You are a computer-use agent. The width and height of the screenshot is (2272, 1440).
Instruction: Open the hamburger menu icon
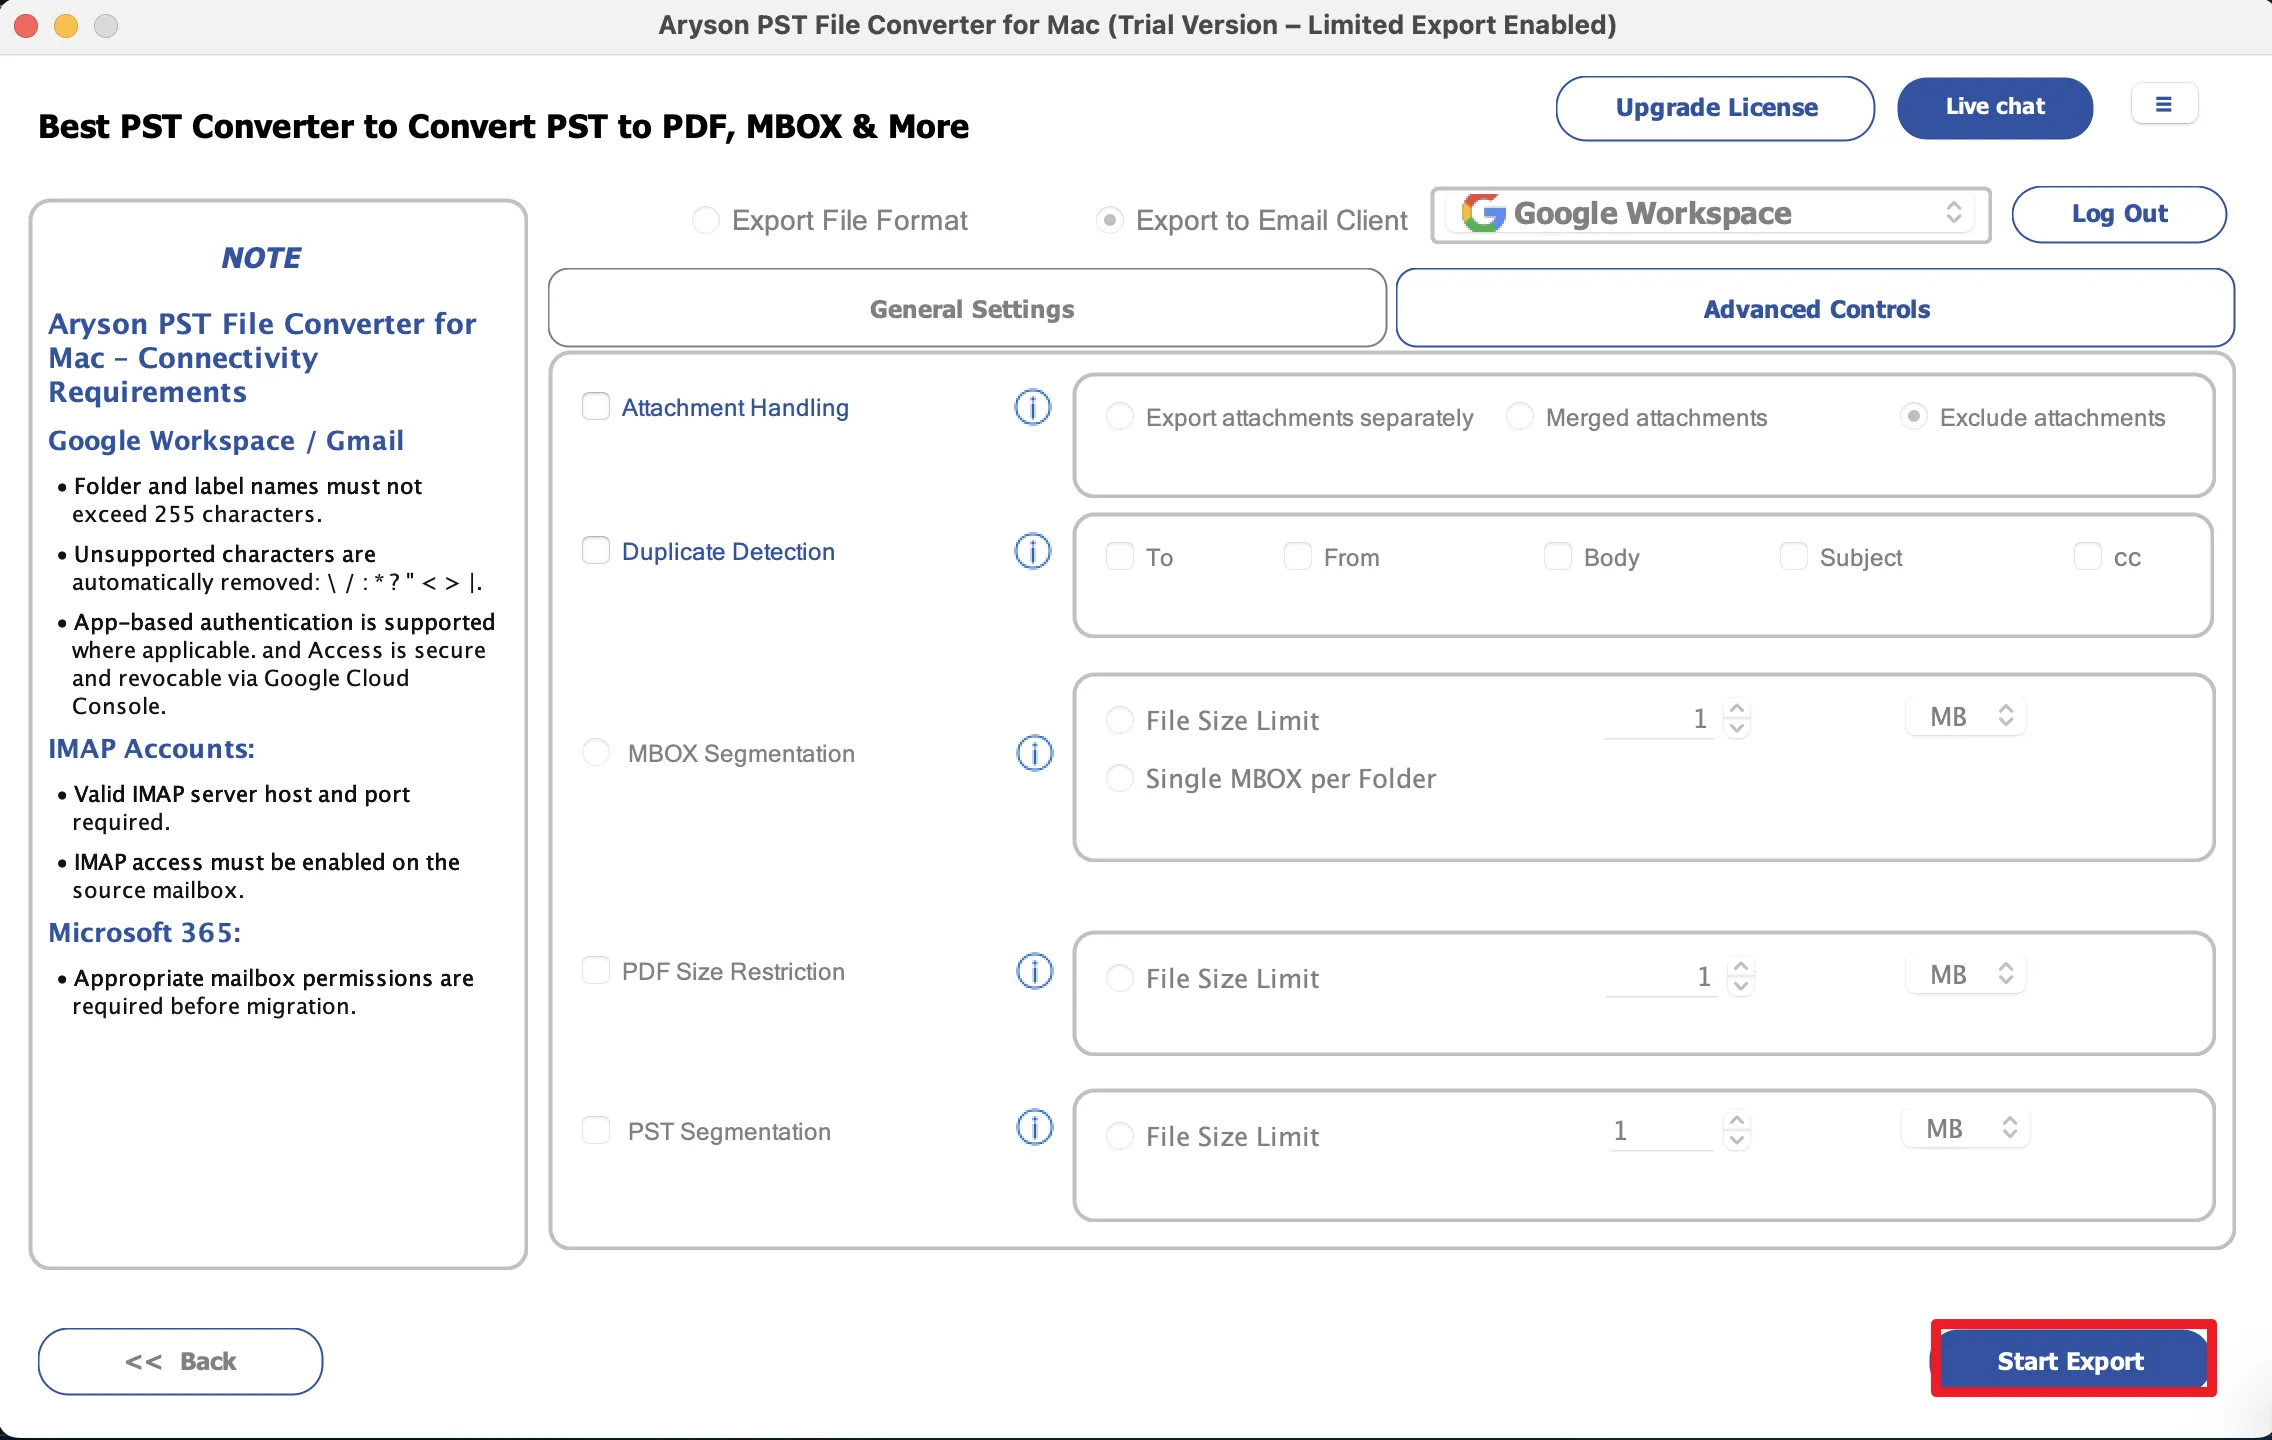tap(2164, 104)
